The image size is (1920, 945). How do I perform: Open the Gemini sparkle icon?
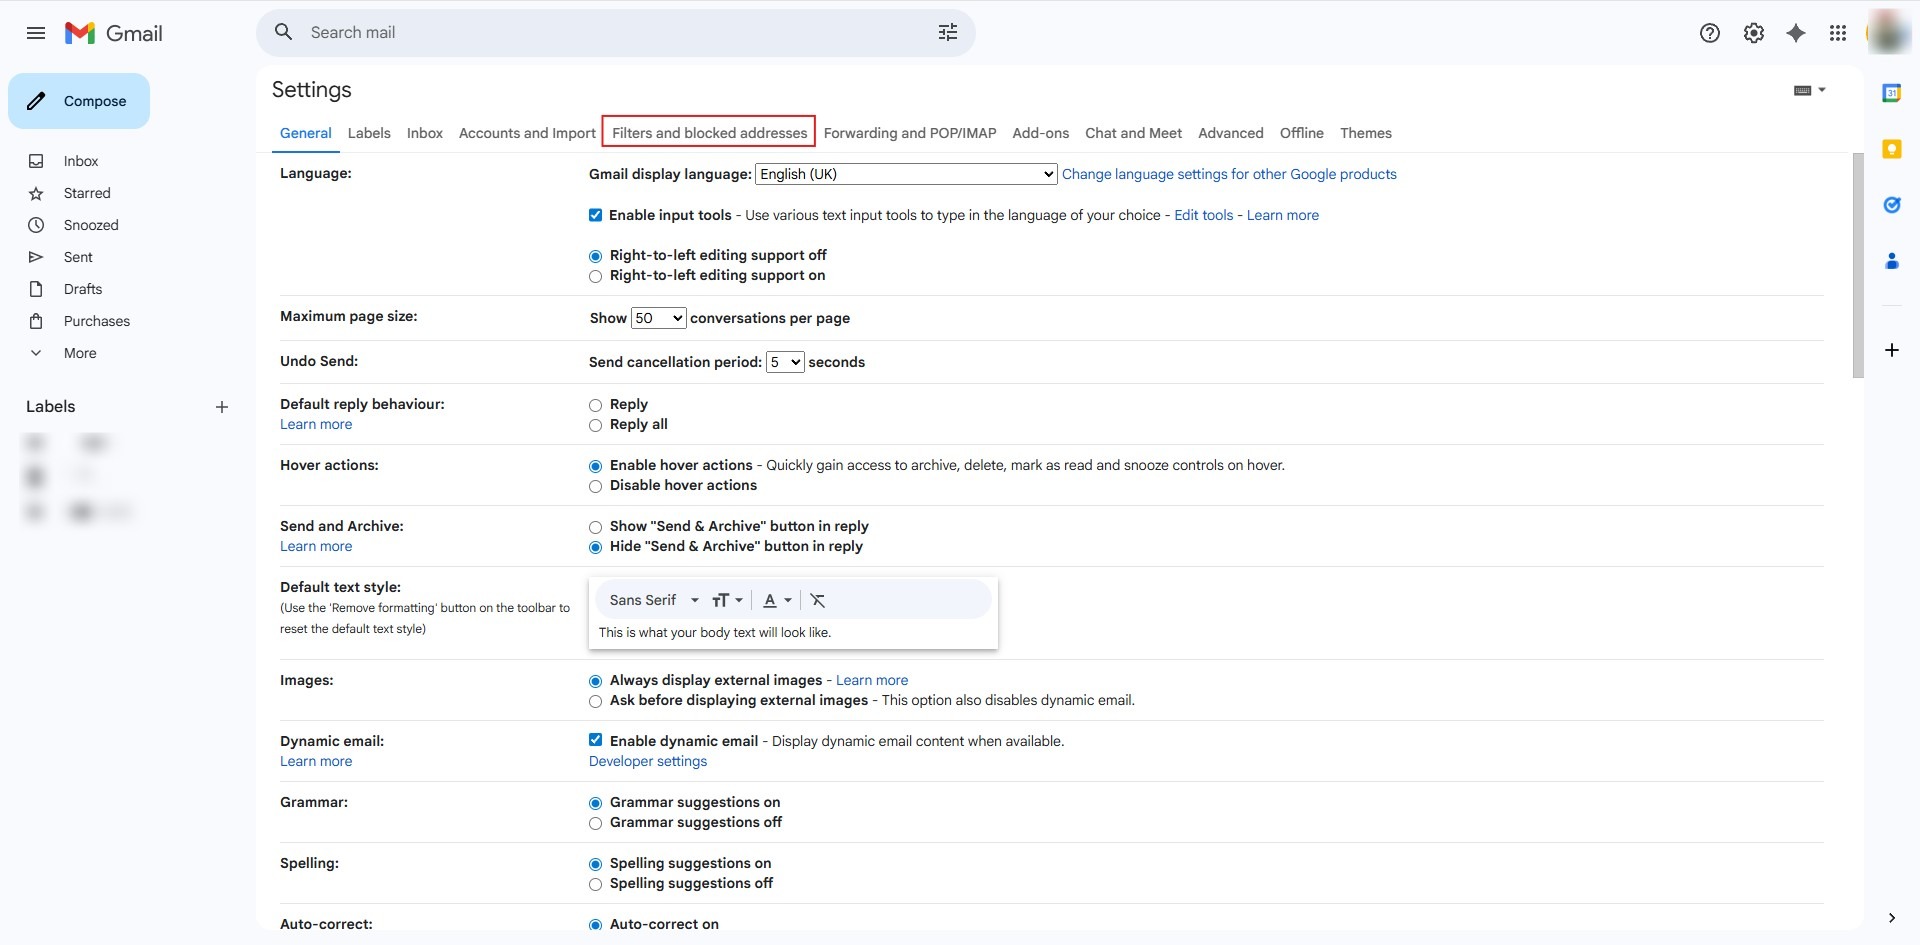1796,33
